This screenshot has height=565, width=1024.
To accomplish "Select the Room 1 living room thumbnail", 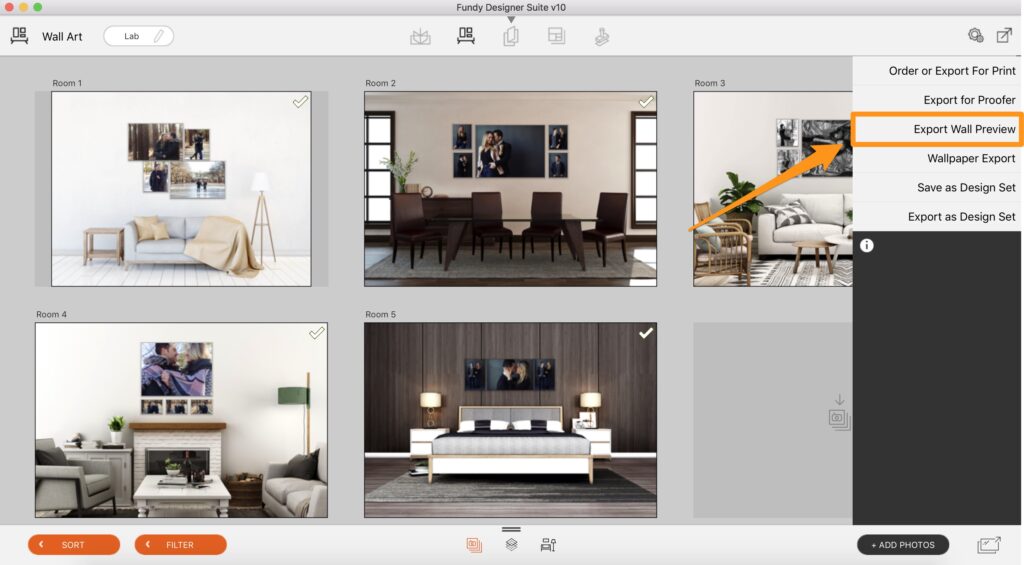I will pos(182,189).
